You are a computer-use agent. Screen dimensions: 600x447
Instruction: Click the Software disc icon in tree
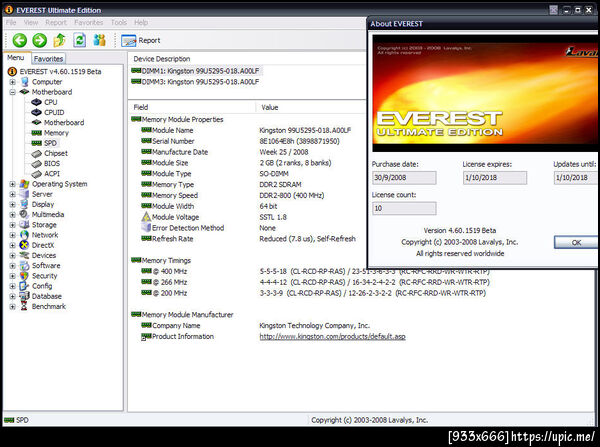[24, 266]
